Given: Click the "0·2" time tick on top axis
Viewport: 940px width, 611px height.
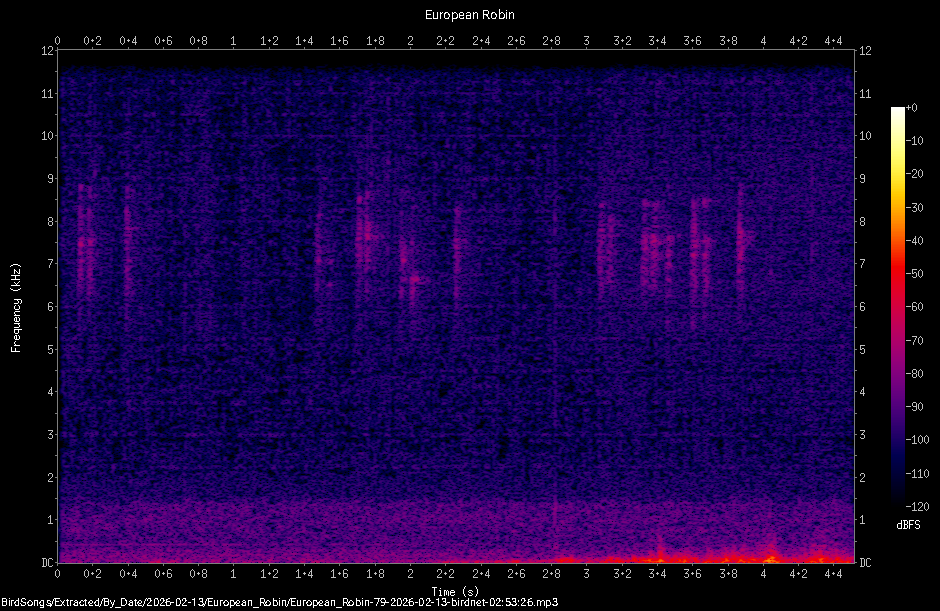Looking at the screenshot, I should point(92,41).
